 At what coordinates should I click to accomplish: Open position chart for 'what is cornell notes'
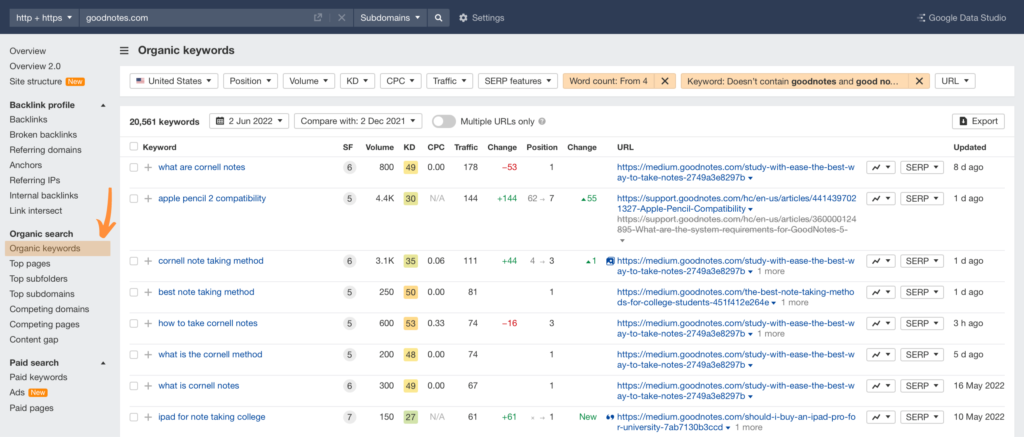coord(880,385)
